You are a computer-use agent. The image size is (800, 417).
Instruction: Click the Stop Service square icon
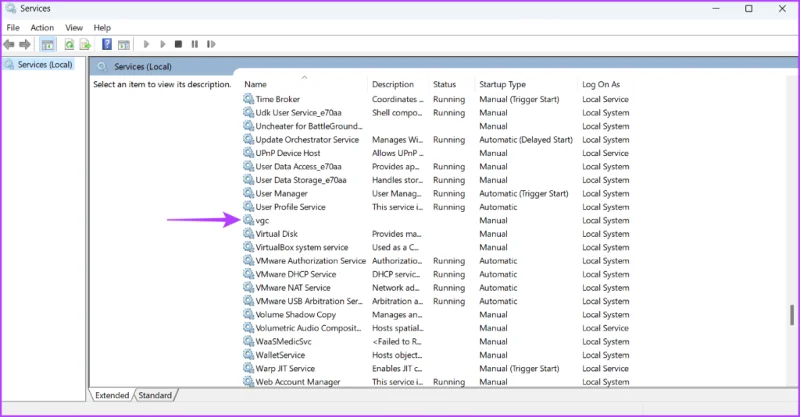pos(178,44)
